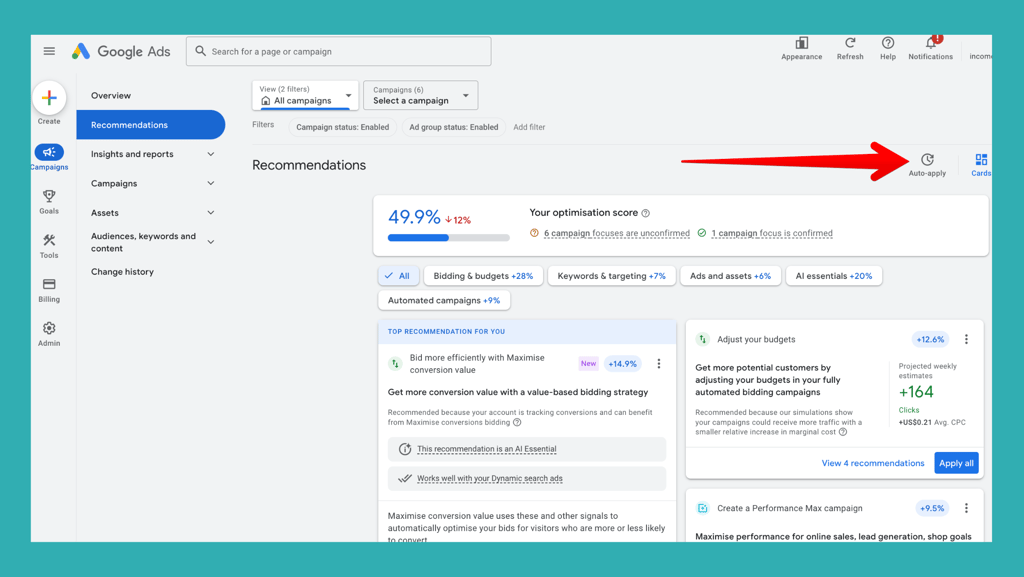Click the +14.9% score uplift badge
Image resolution: width=1024 pixels, height=577 pixels.
[x=622, y=364]
